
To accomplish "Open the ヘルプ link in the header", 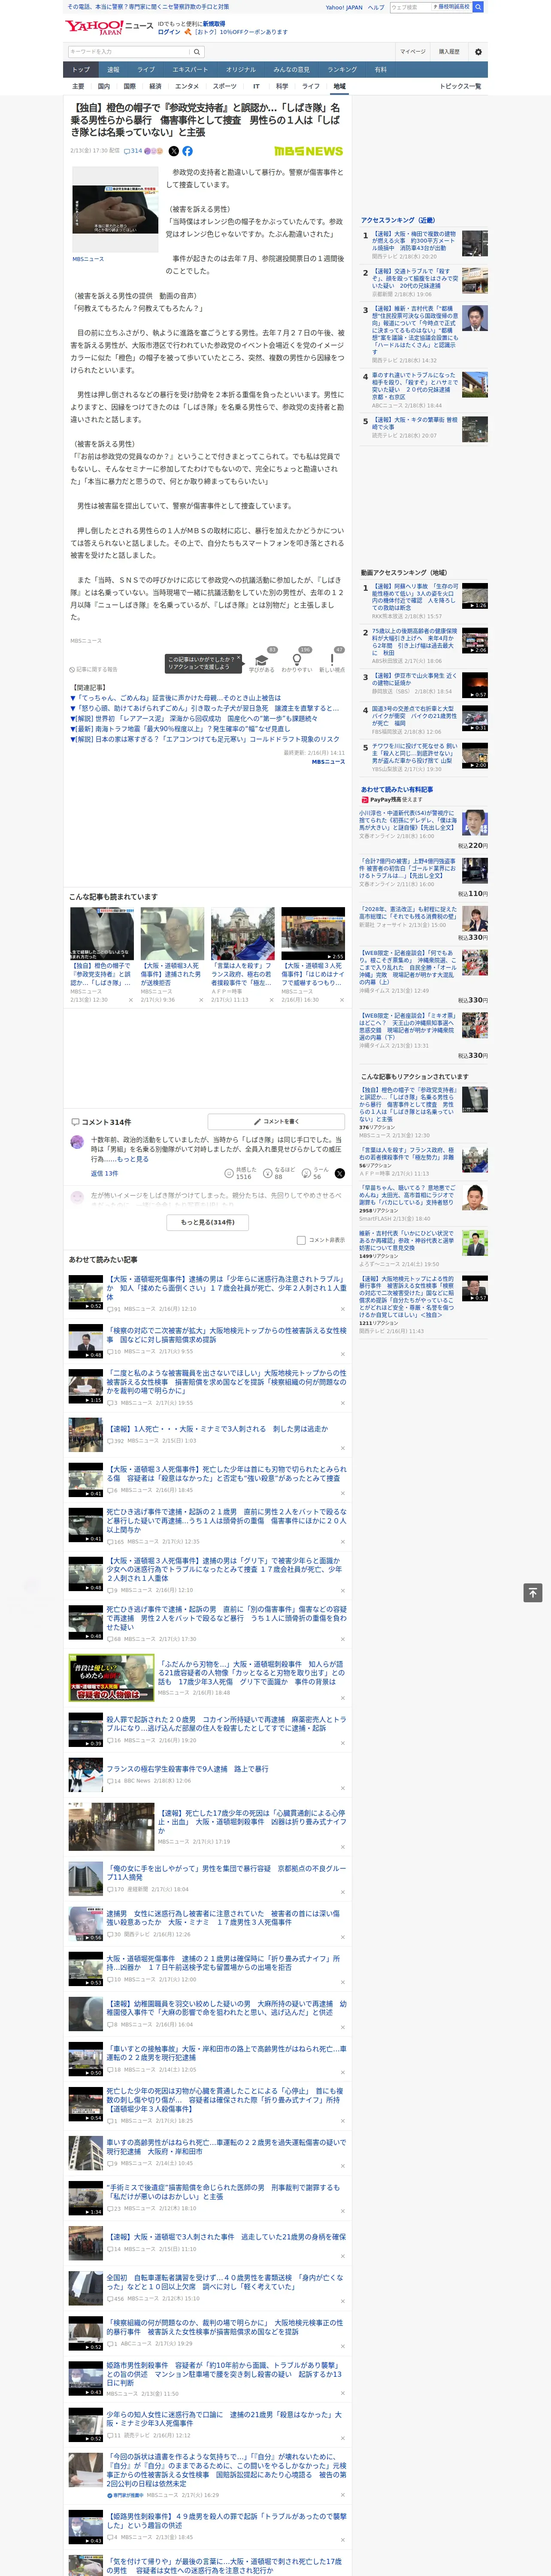I will [x=375, y=7].
